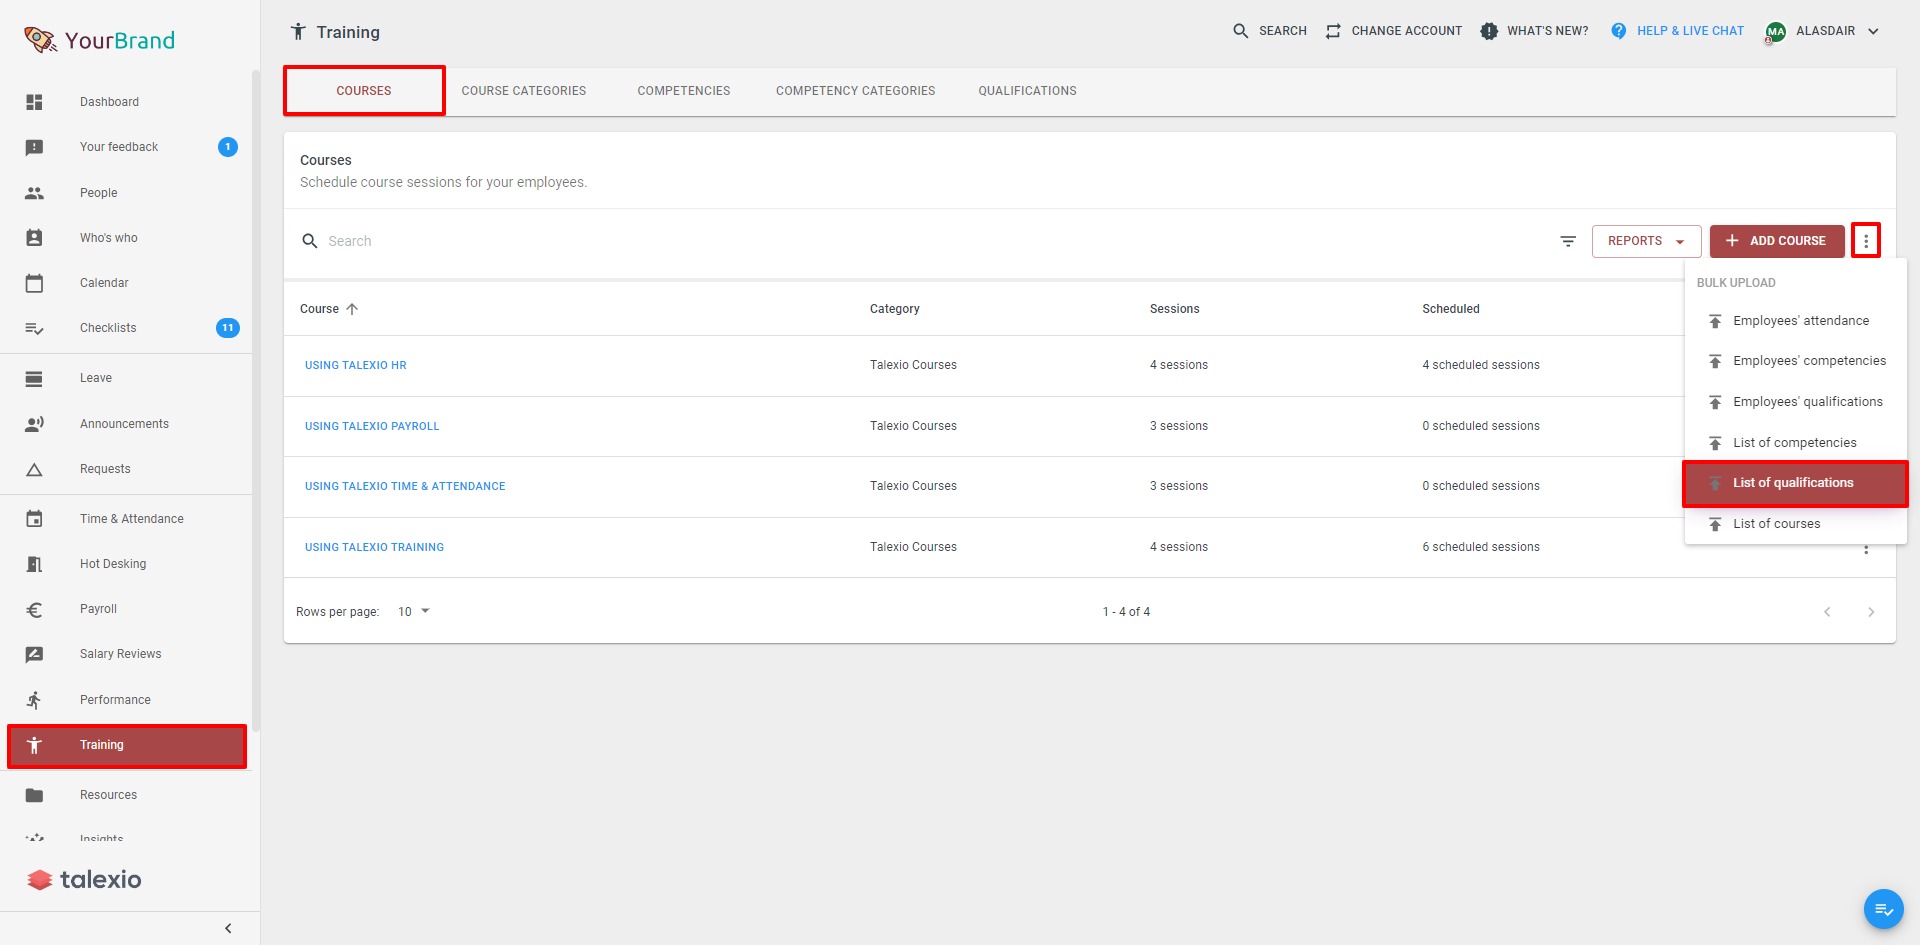Viewport: 1920px width, 945px height.
Task: Click "4 scheduled sessions" cell
Action: 1481,365
